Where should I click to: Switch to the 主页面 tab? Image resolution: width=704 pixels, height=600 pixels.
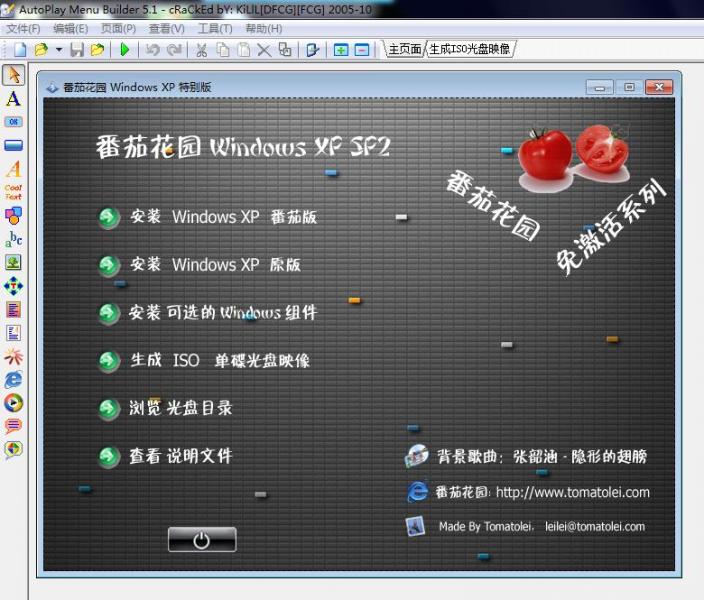(x=405, y=49)
